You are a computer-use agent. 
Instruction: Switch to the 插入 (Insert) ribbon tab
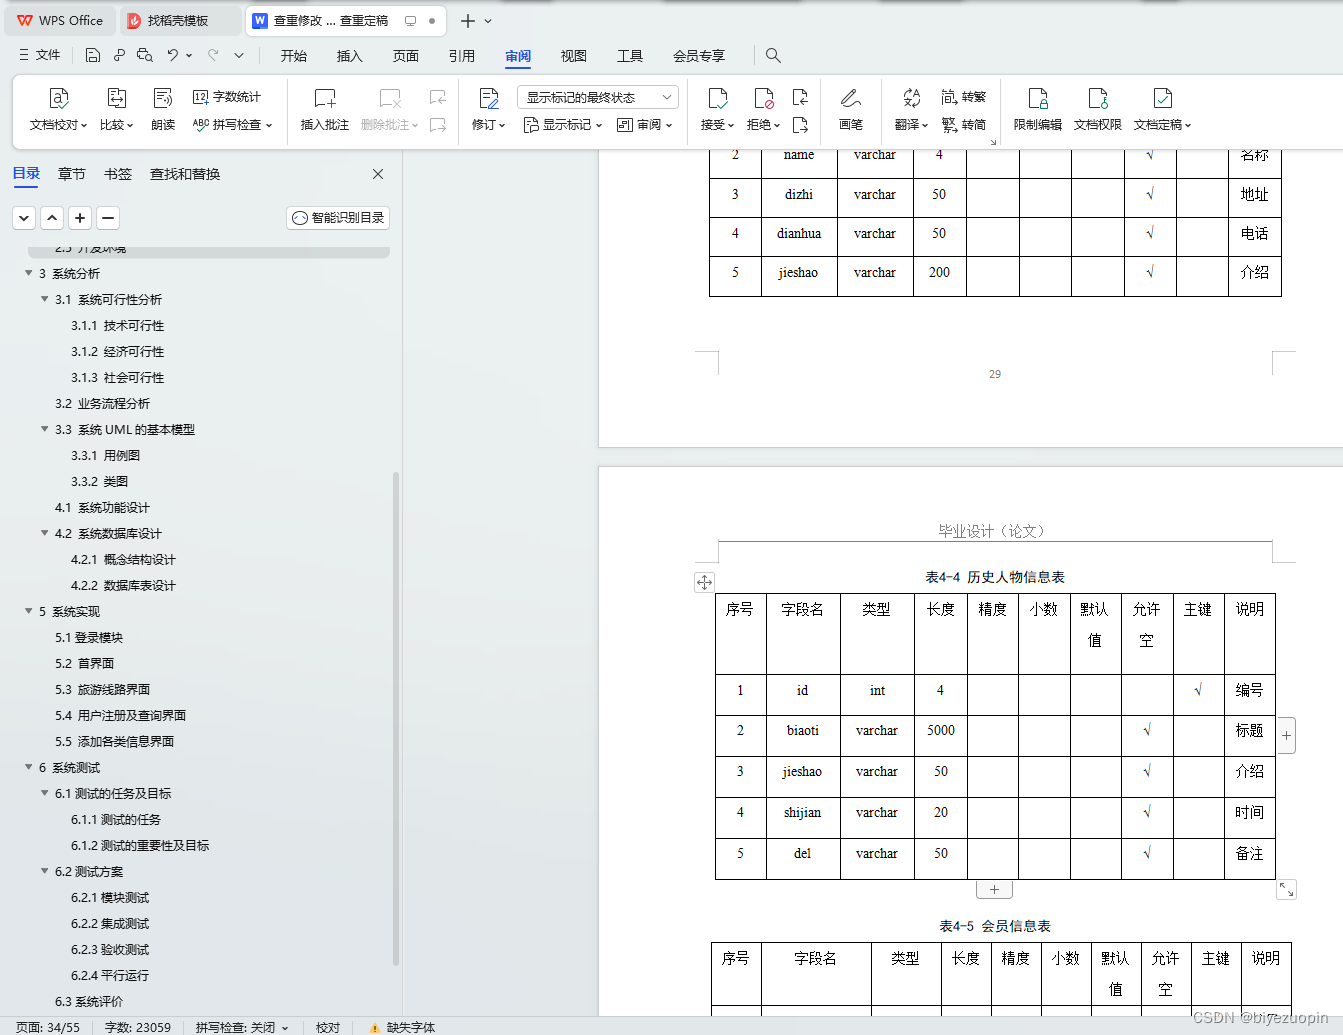coord(350,56)
